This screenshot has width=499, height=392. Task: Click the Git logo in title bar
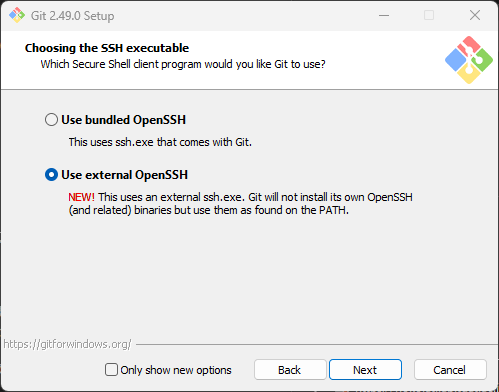click(x=17, y=15)
